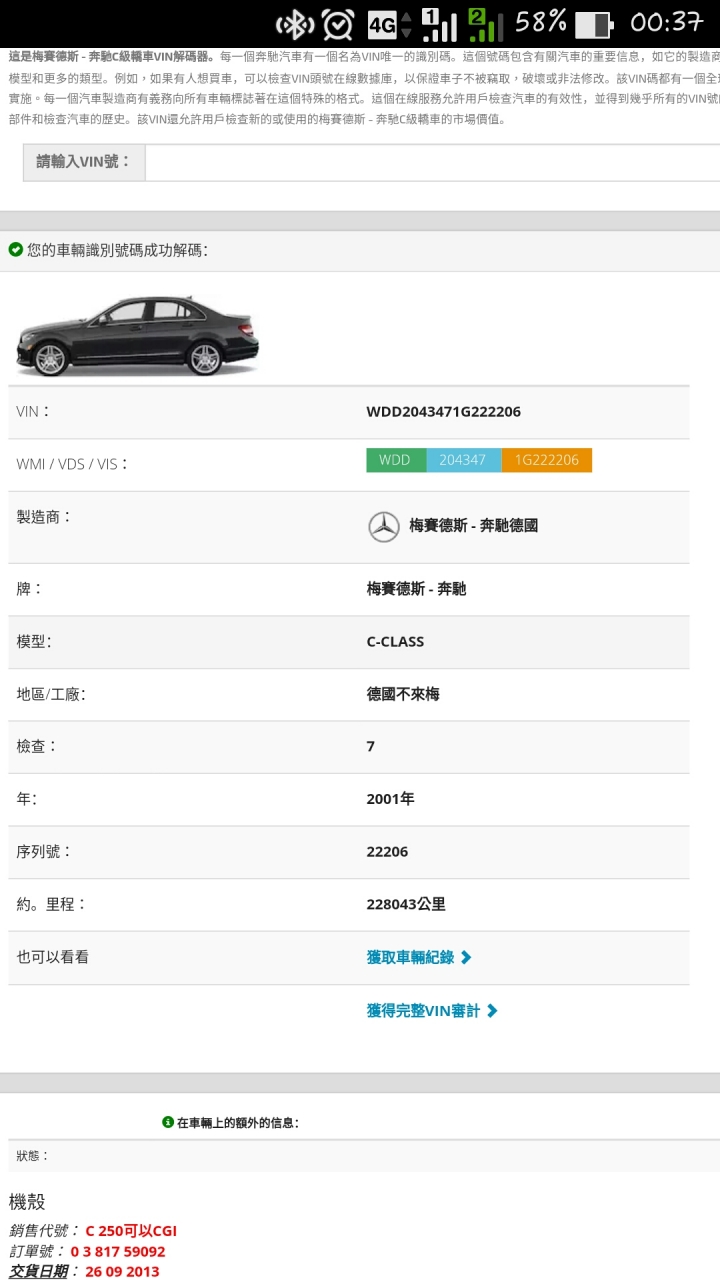Open the 獲取車輛紀錄 link
The height and width of the screenshot is (1280, 720).
click(411, 957)
